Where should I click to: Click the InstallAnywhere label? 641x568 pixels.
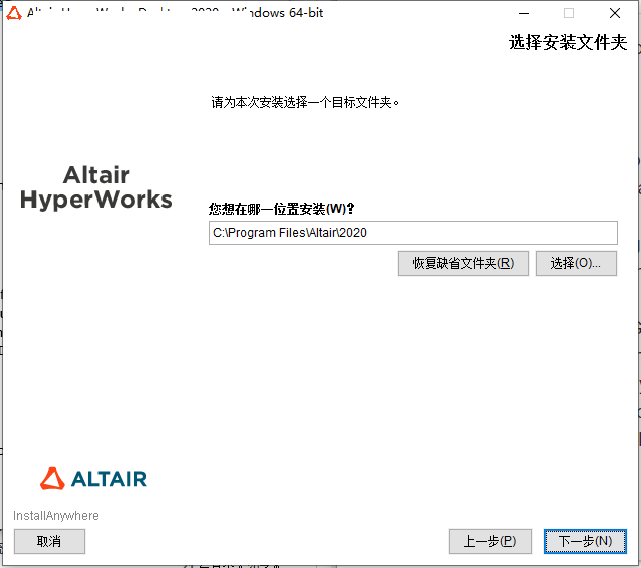click(56, 516)
